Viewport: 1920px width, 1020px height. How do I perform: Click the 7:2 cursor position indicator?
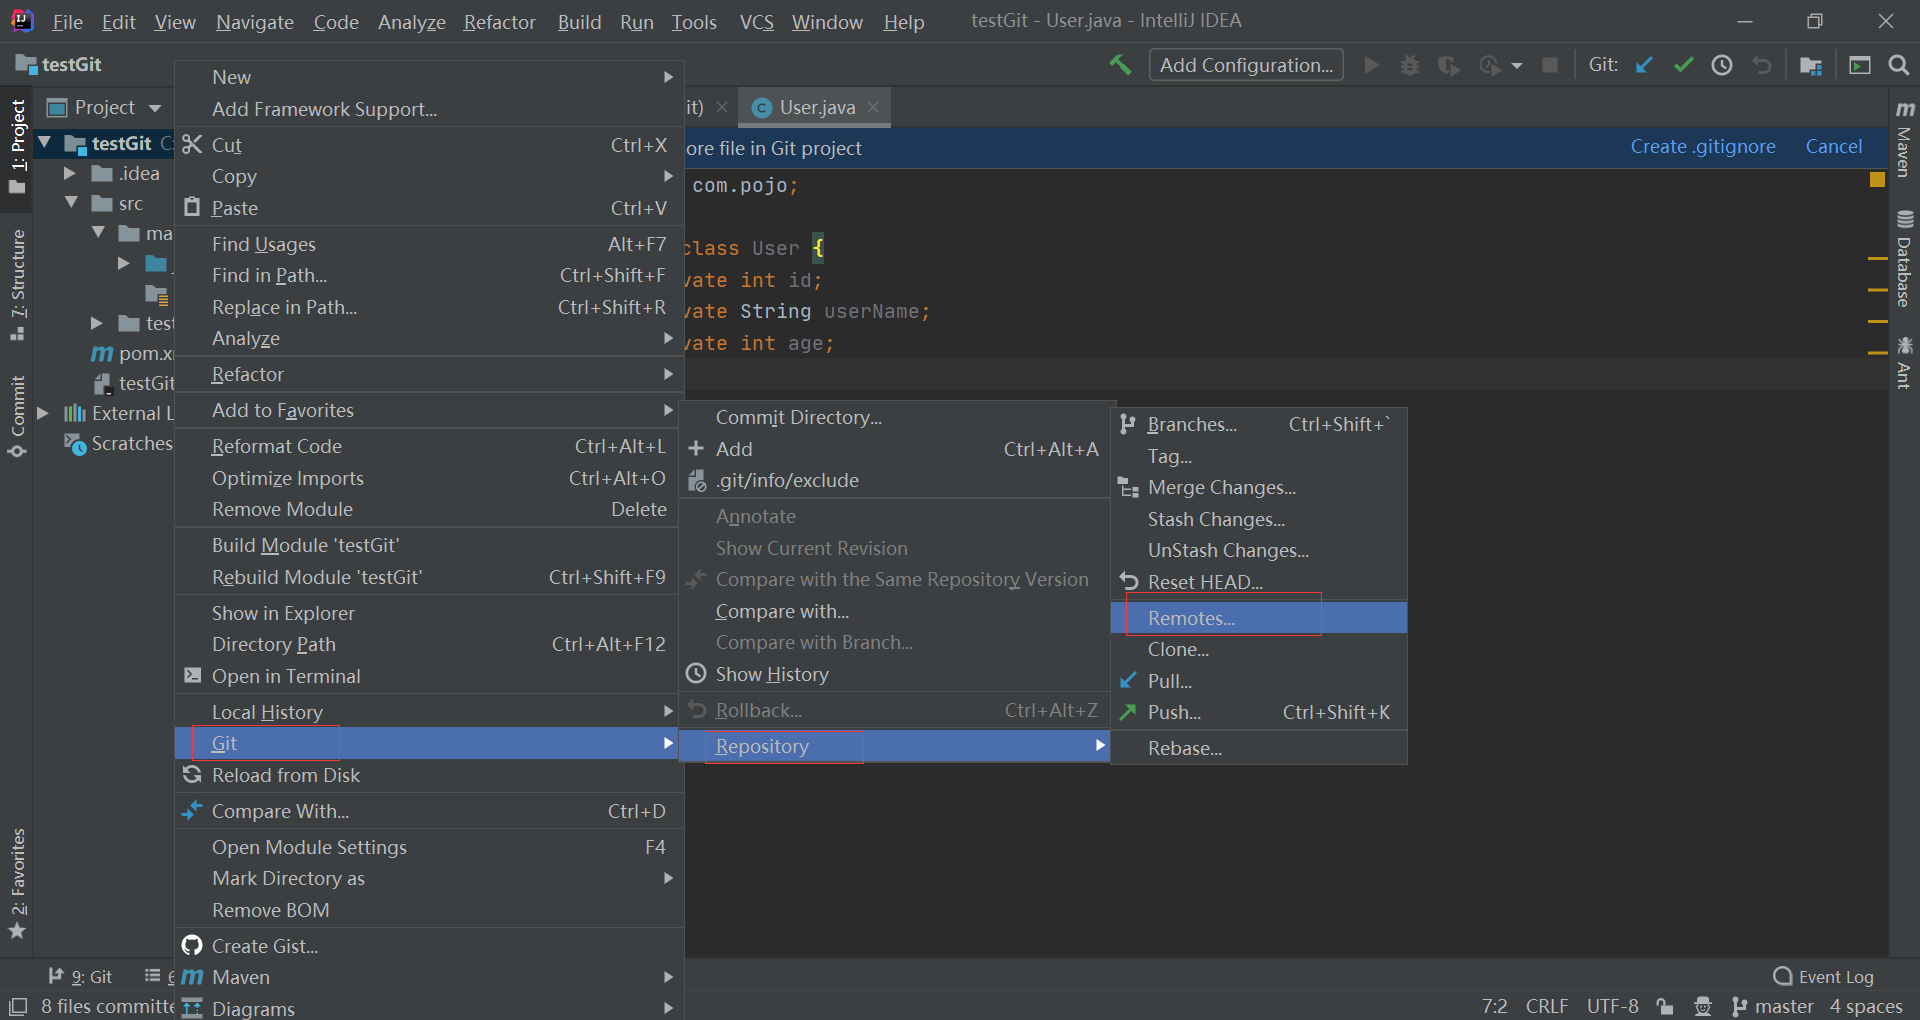[x=1495, y=1006]
